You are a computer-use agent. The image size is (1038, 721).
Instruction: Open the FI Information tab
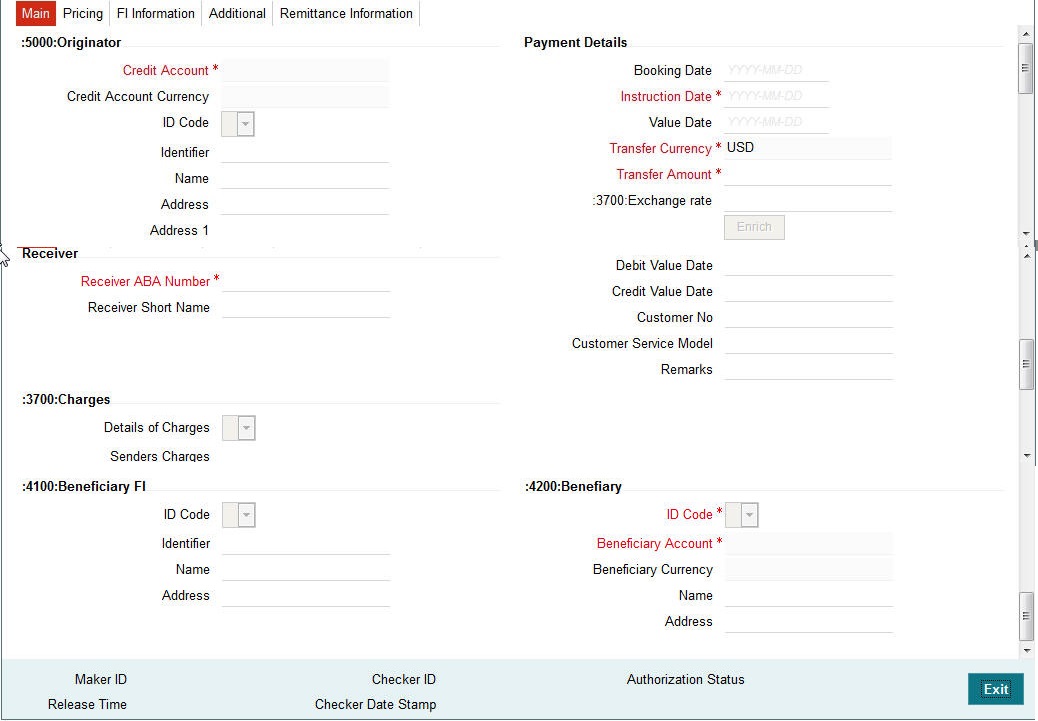156,13
